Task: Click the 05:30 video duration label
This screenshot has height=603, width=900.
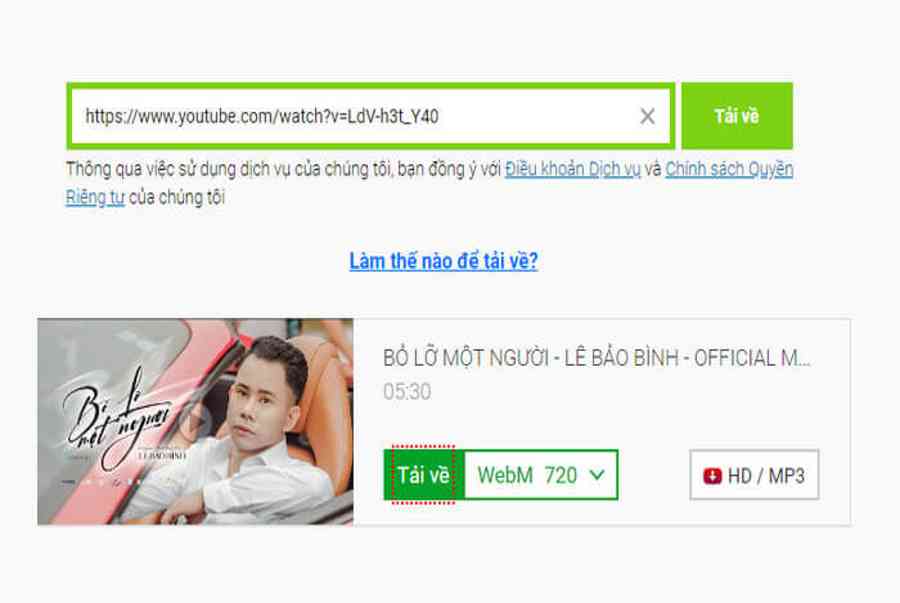Action: tap(407, 392)
